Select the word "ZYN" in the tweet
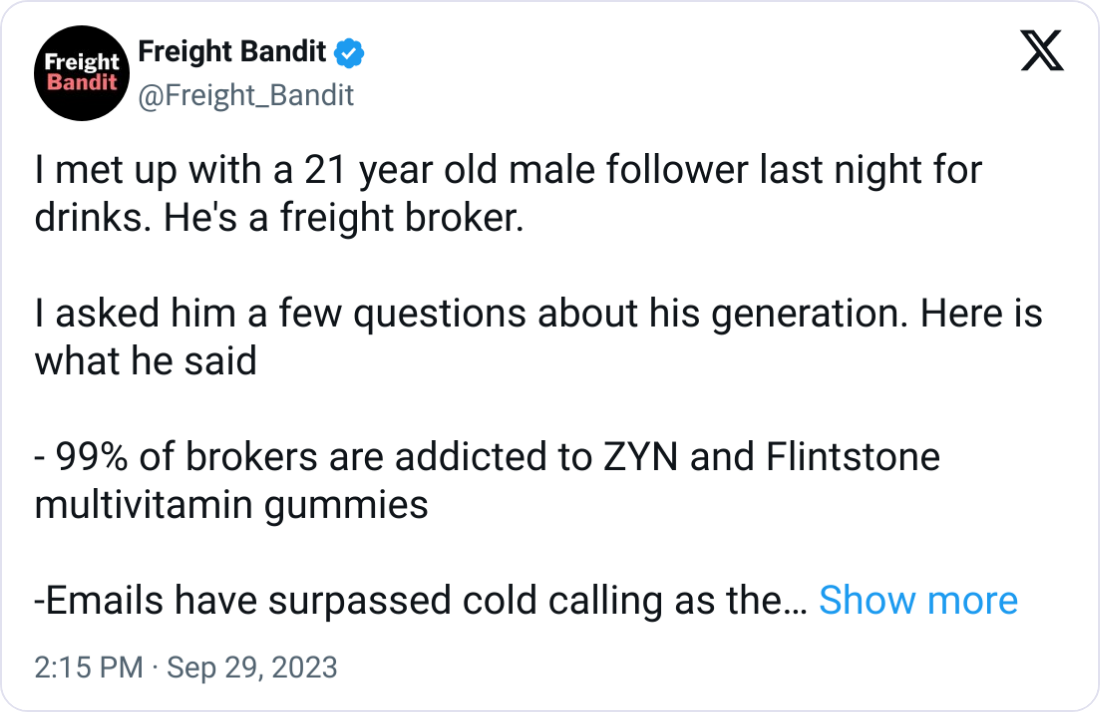 [x=640, y=457]
